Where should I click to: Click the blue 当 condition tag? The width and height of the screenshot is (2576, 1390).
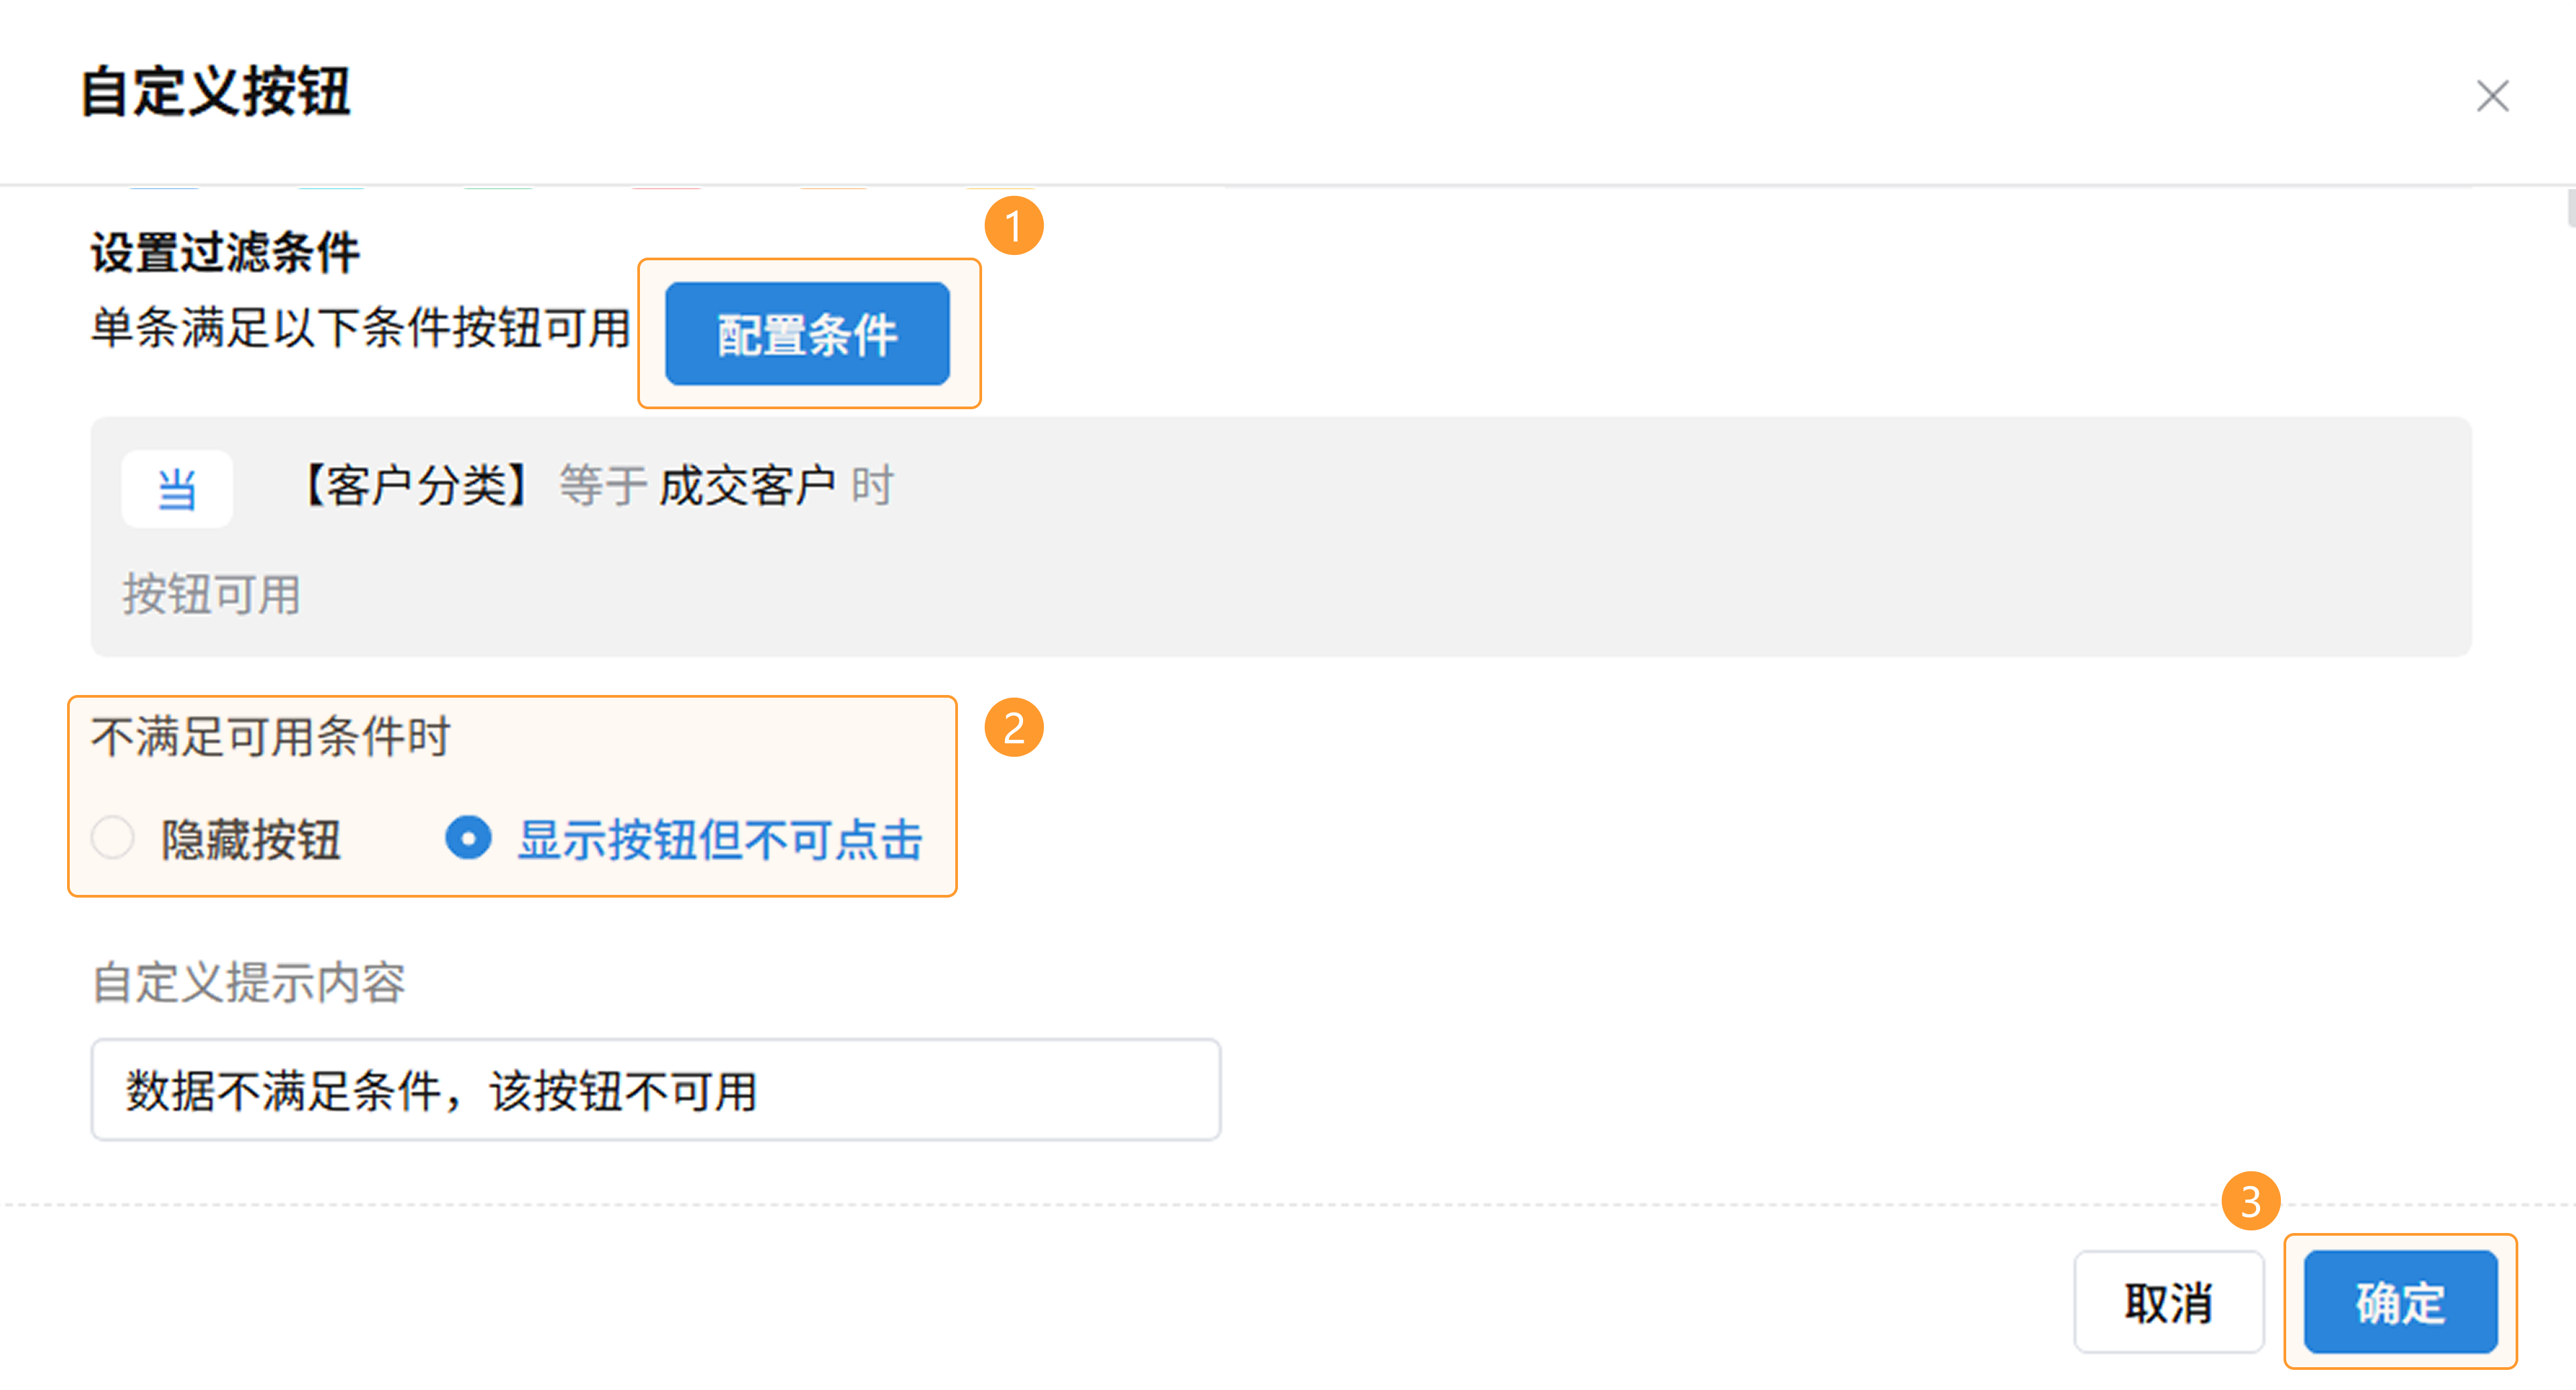177,489
